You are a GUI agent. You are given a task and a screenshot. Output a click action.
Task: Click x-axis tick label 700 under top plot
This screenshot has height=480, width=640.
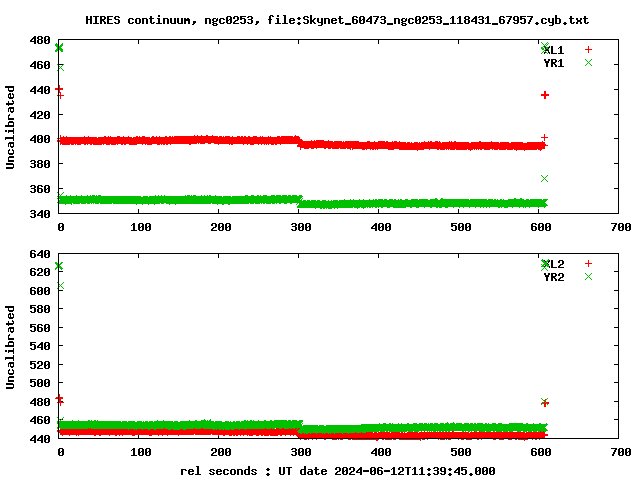[621, 227]
